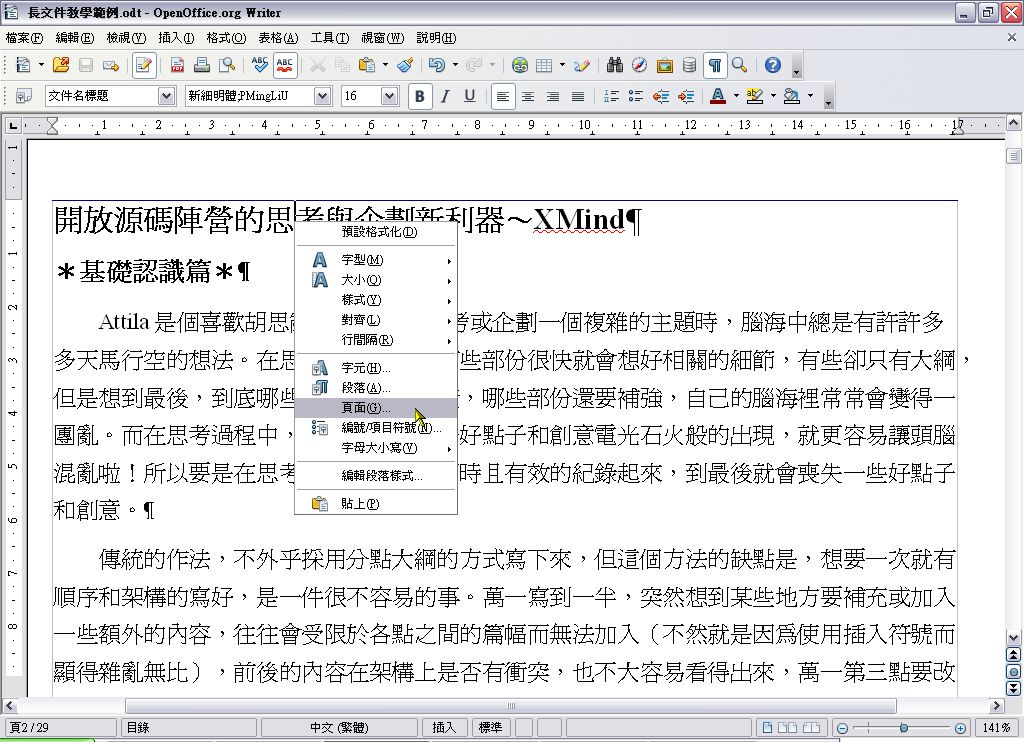
Task: Open the font name dropdown 新細明體
Action: pos(323,96)
